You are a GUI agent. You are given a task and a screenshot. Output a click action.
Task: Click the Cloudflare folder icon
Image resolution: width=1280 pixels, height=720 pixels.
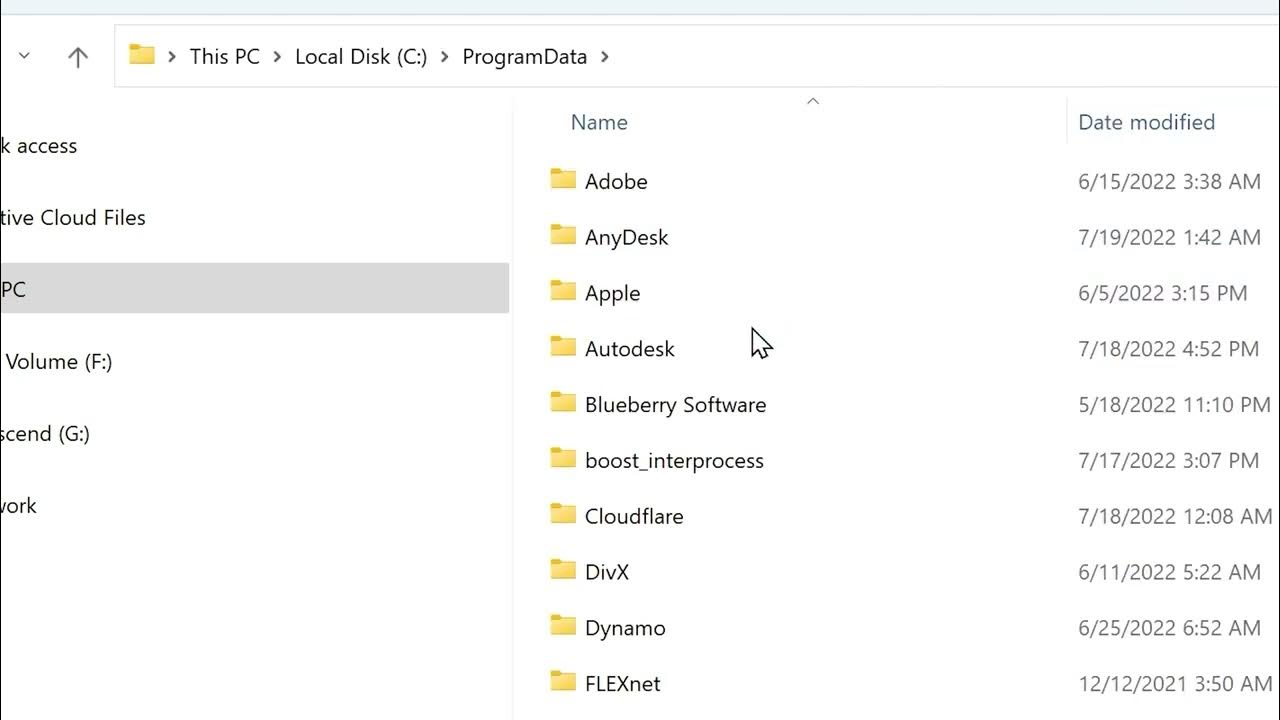[563, 516]
